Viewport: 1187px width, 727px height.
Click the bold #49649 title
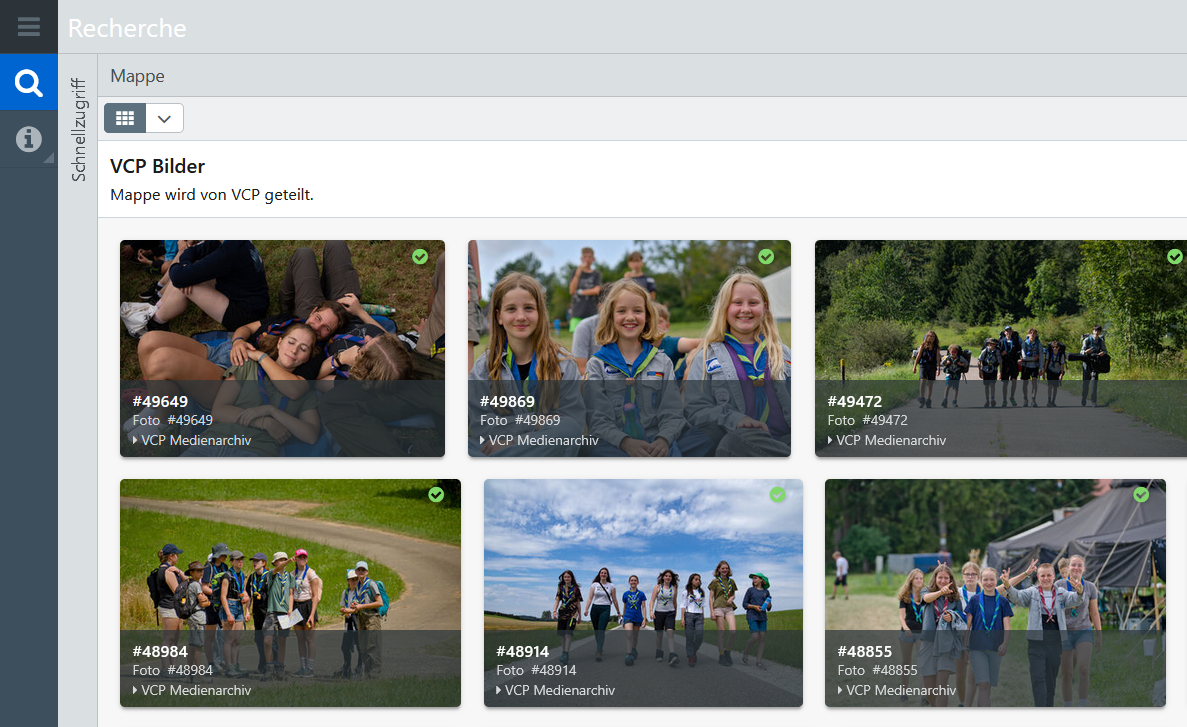[x=160, y=401]
